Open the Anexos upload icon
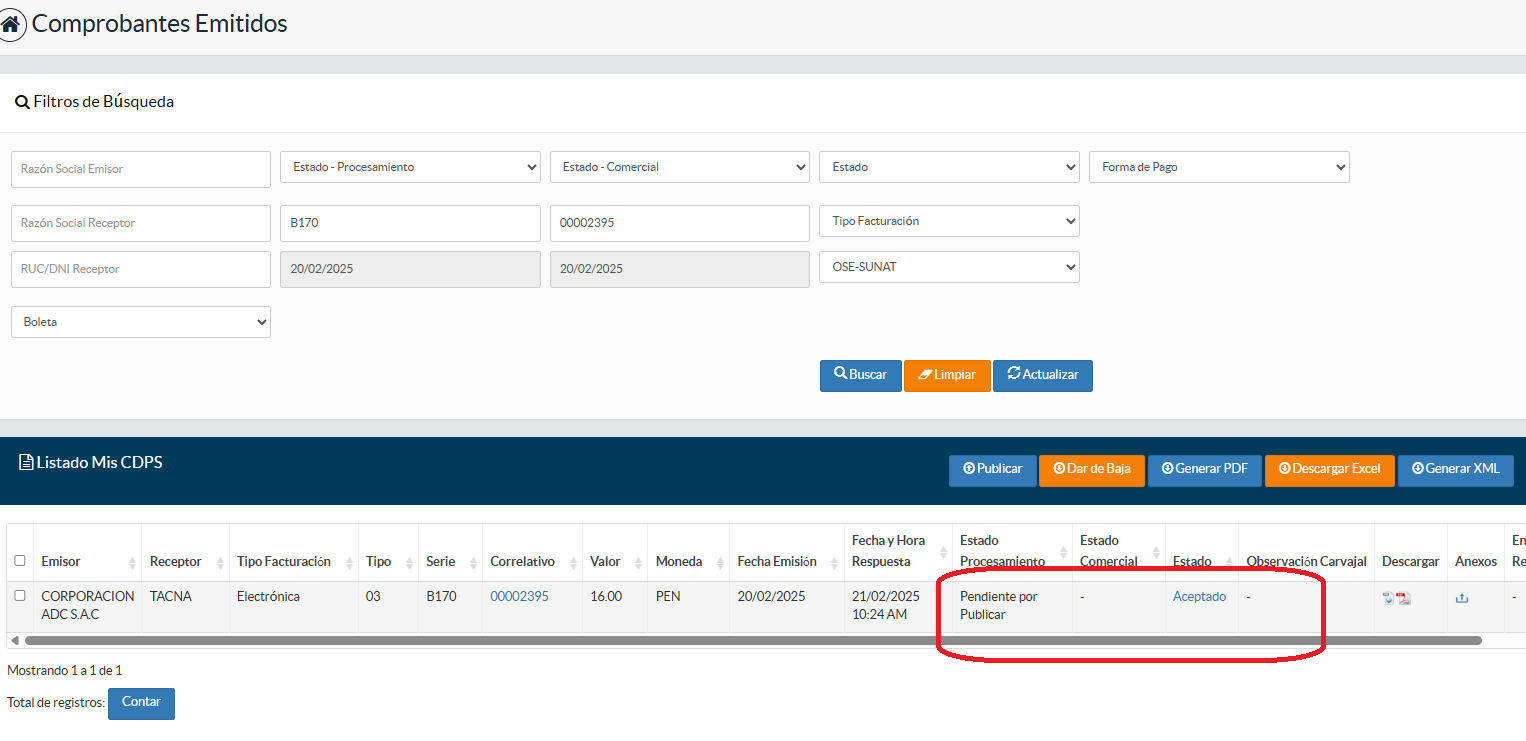Image resolution: width=1526 pixels, height=741 pixels. point(1462,598)
